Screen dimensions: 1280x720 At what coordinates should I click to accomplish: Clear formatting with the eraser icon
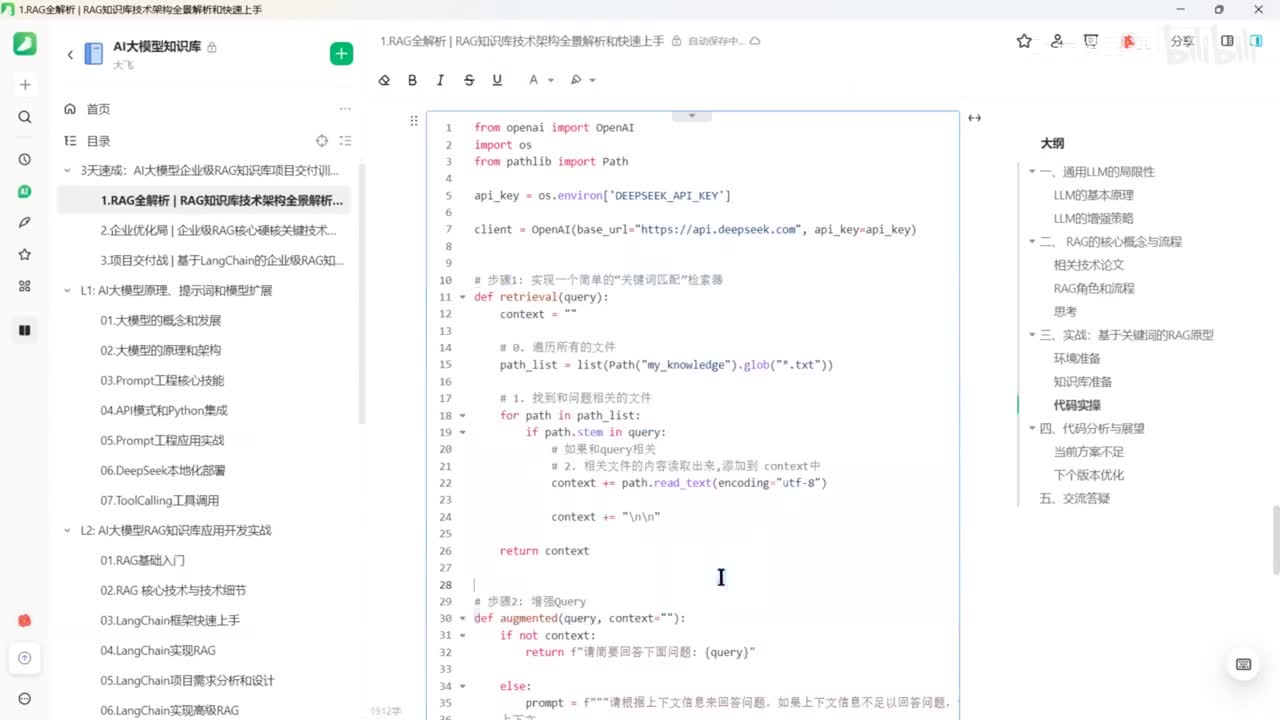384,80
